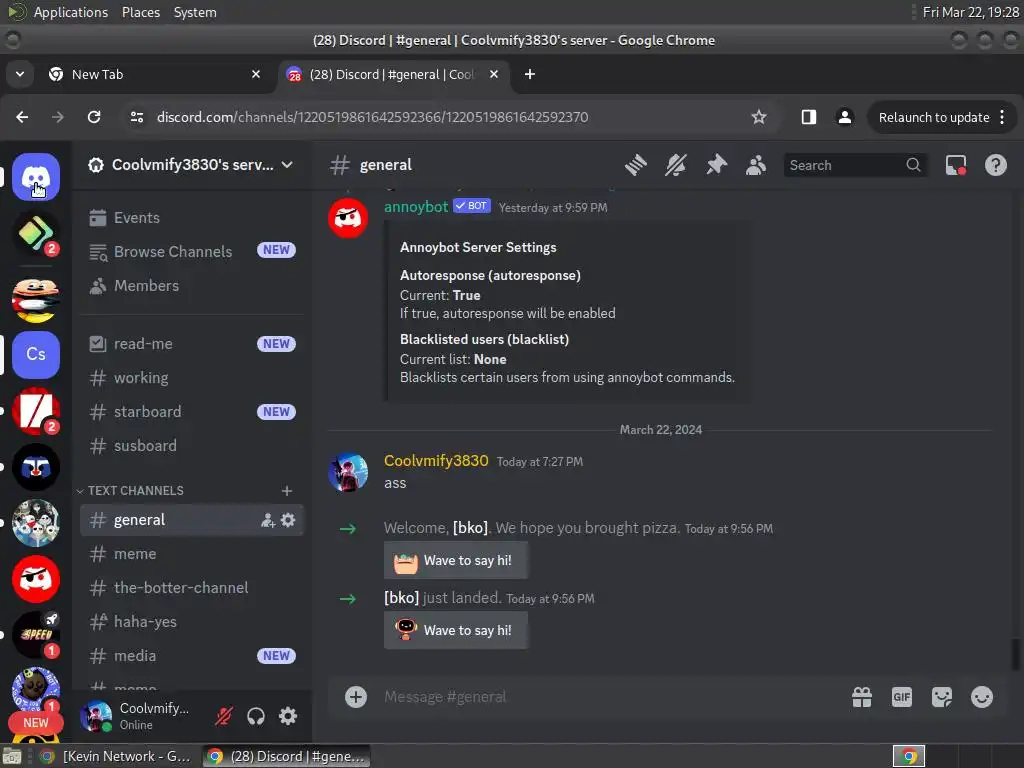Open the emoji picker smiley icon

tap(982, 697)
